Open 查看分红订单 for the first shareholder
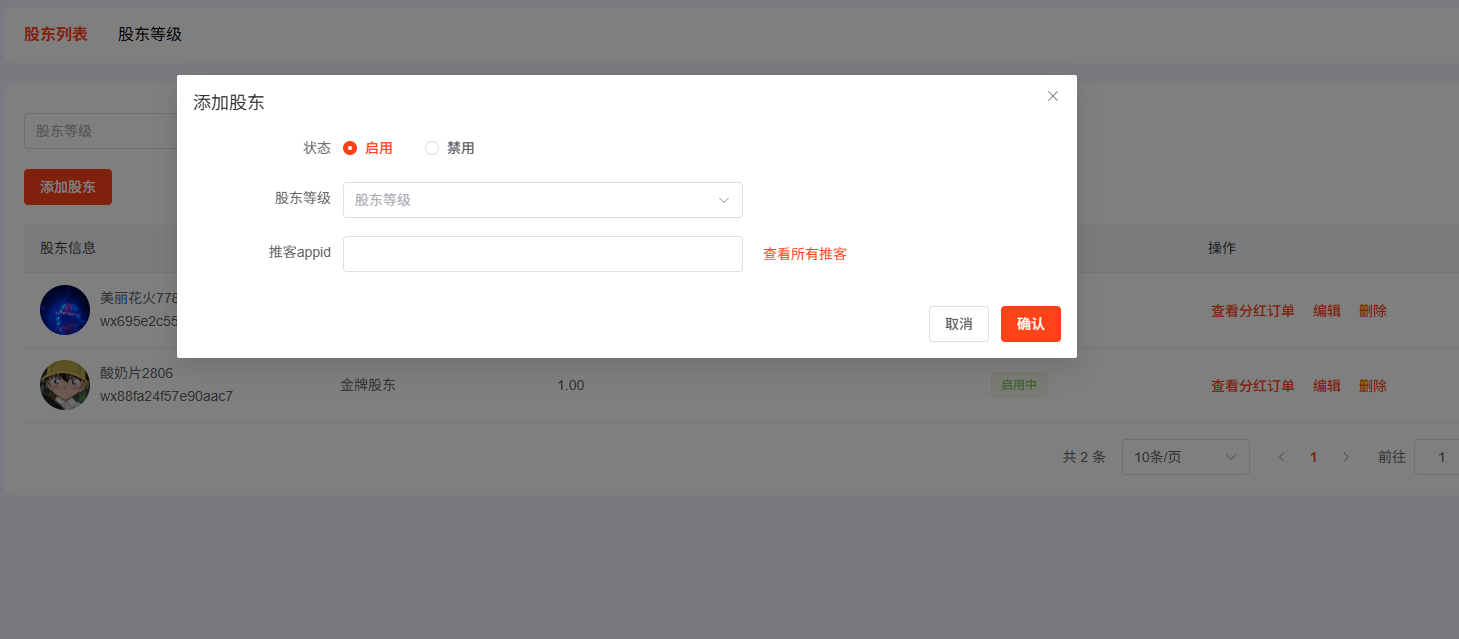The width and height of the screenshot is (1459, 639). (1252, 311)
